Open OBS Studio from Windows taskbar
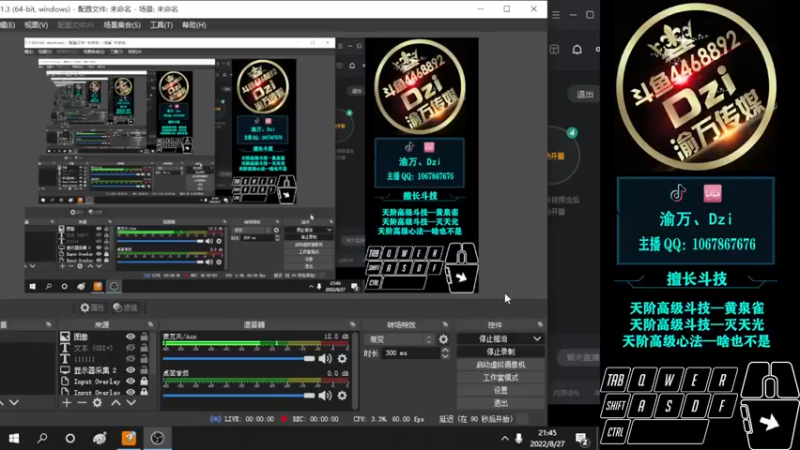Viewport: 800px width, 450px height. coord(157,438)
